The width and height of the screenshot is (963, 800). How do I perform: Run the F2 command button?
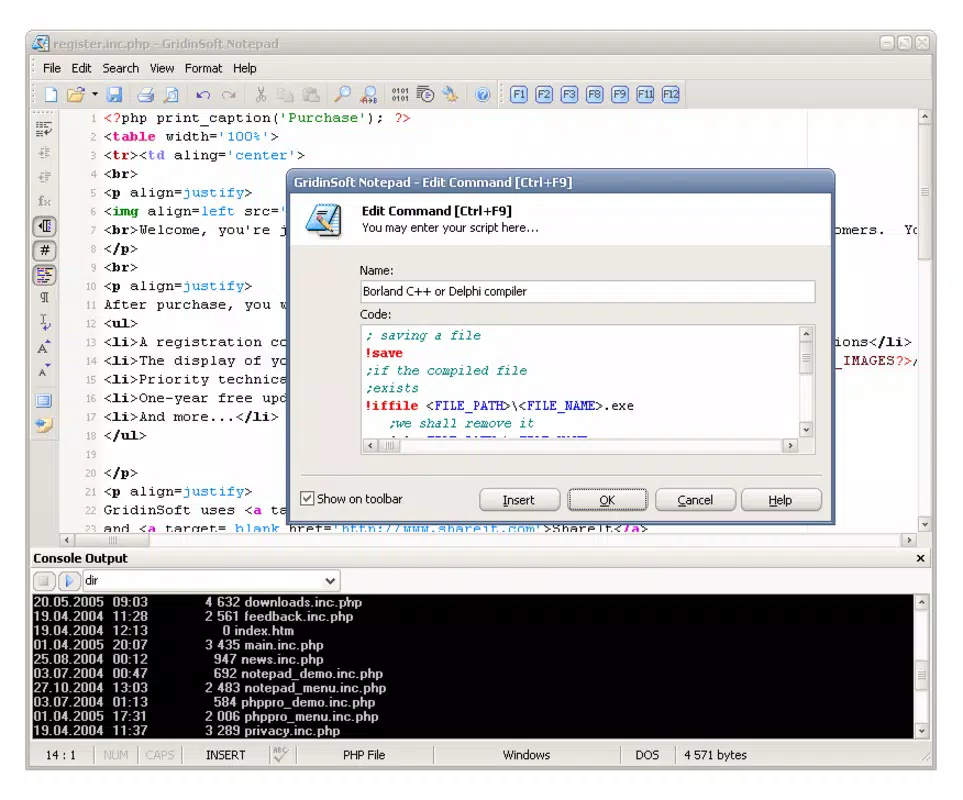[x=544, y=95]
